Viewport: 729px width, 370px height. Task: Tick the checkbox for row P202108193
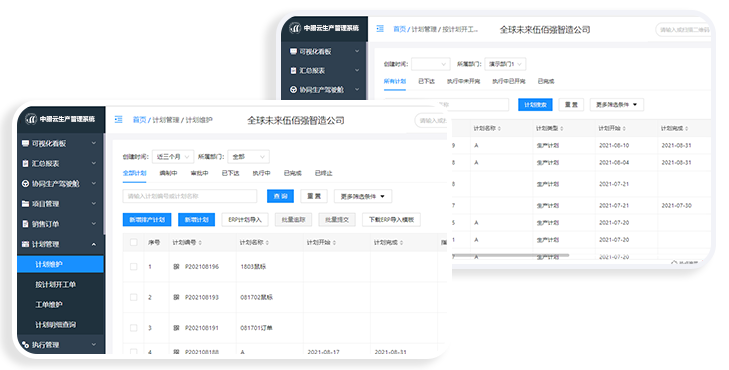coord(133,297)
